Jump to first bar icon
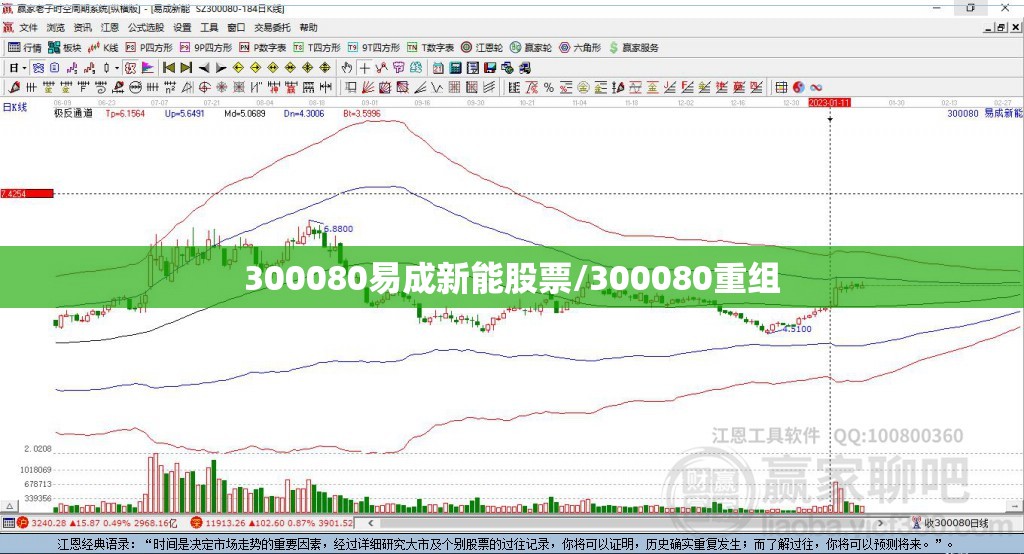The image size is (1024, 554). [x=168, y=68]
